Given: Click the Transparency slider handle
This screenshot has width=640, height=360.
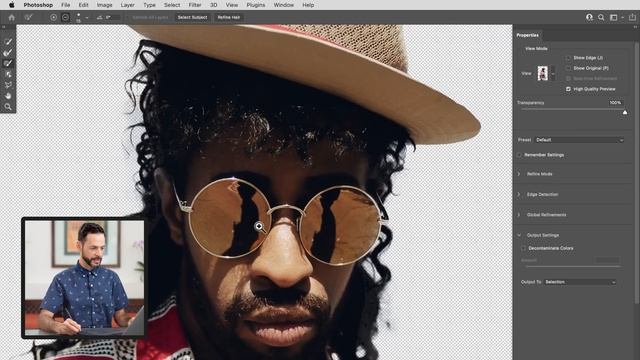Looking at the screenshot, I should [x=625, y=112].
